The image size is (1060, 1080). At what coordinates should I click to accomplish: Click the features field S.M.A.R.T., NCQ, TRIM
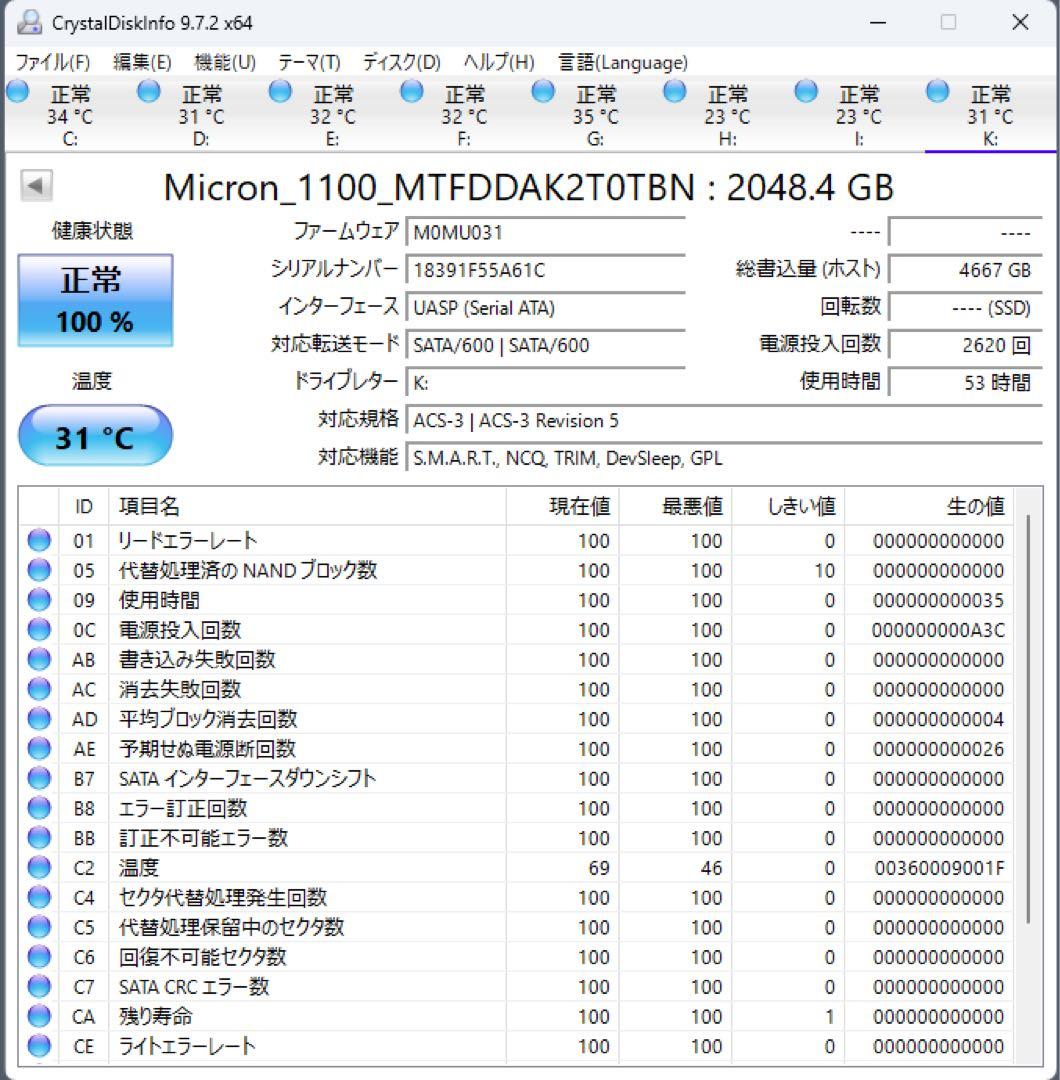pyautogui.click(x=724, y=458)
